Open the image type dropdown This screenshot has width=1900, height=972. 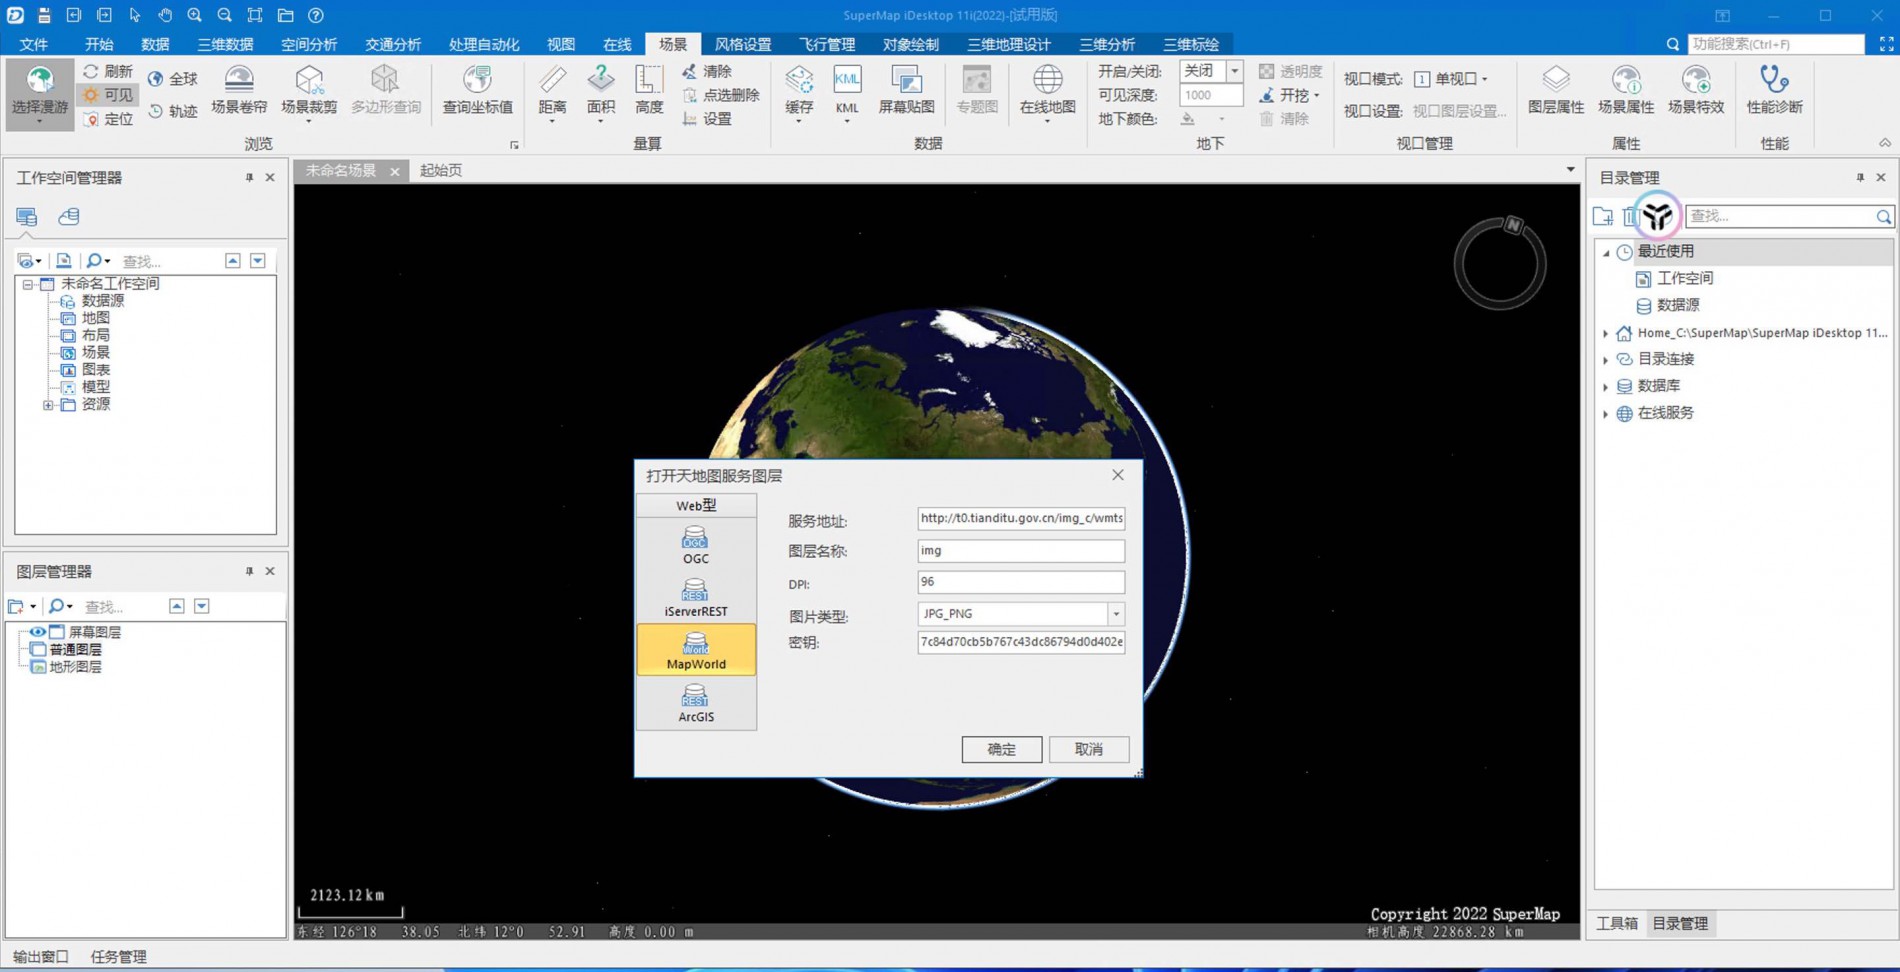(1115, 614)
